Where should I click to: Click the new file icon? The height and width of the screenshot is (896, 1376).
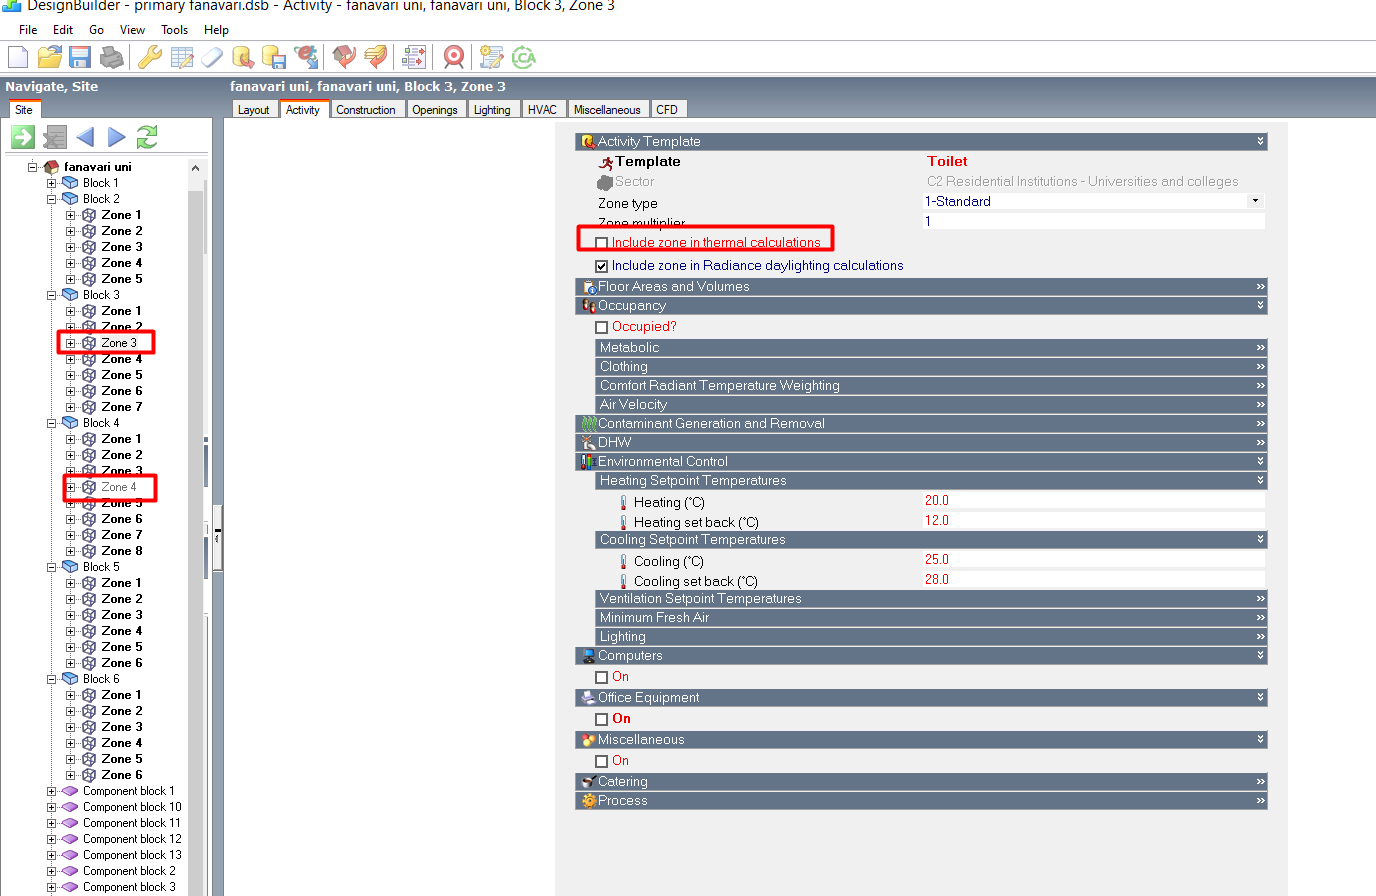[x=18, y=57]
